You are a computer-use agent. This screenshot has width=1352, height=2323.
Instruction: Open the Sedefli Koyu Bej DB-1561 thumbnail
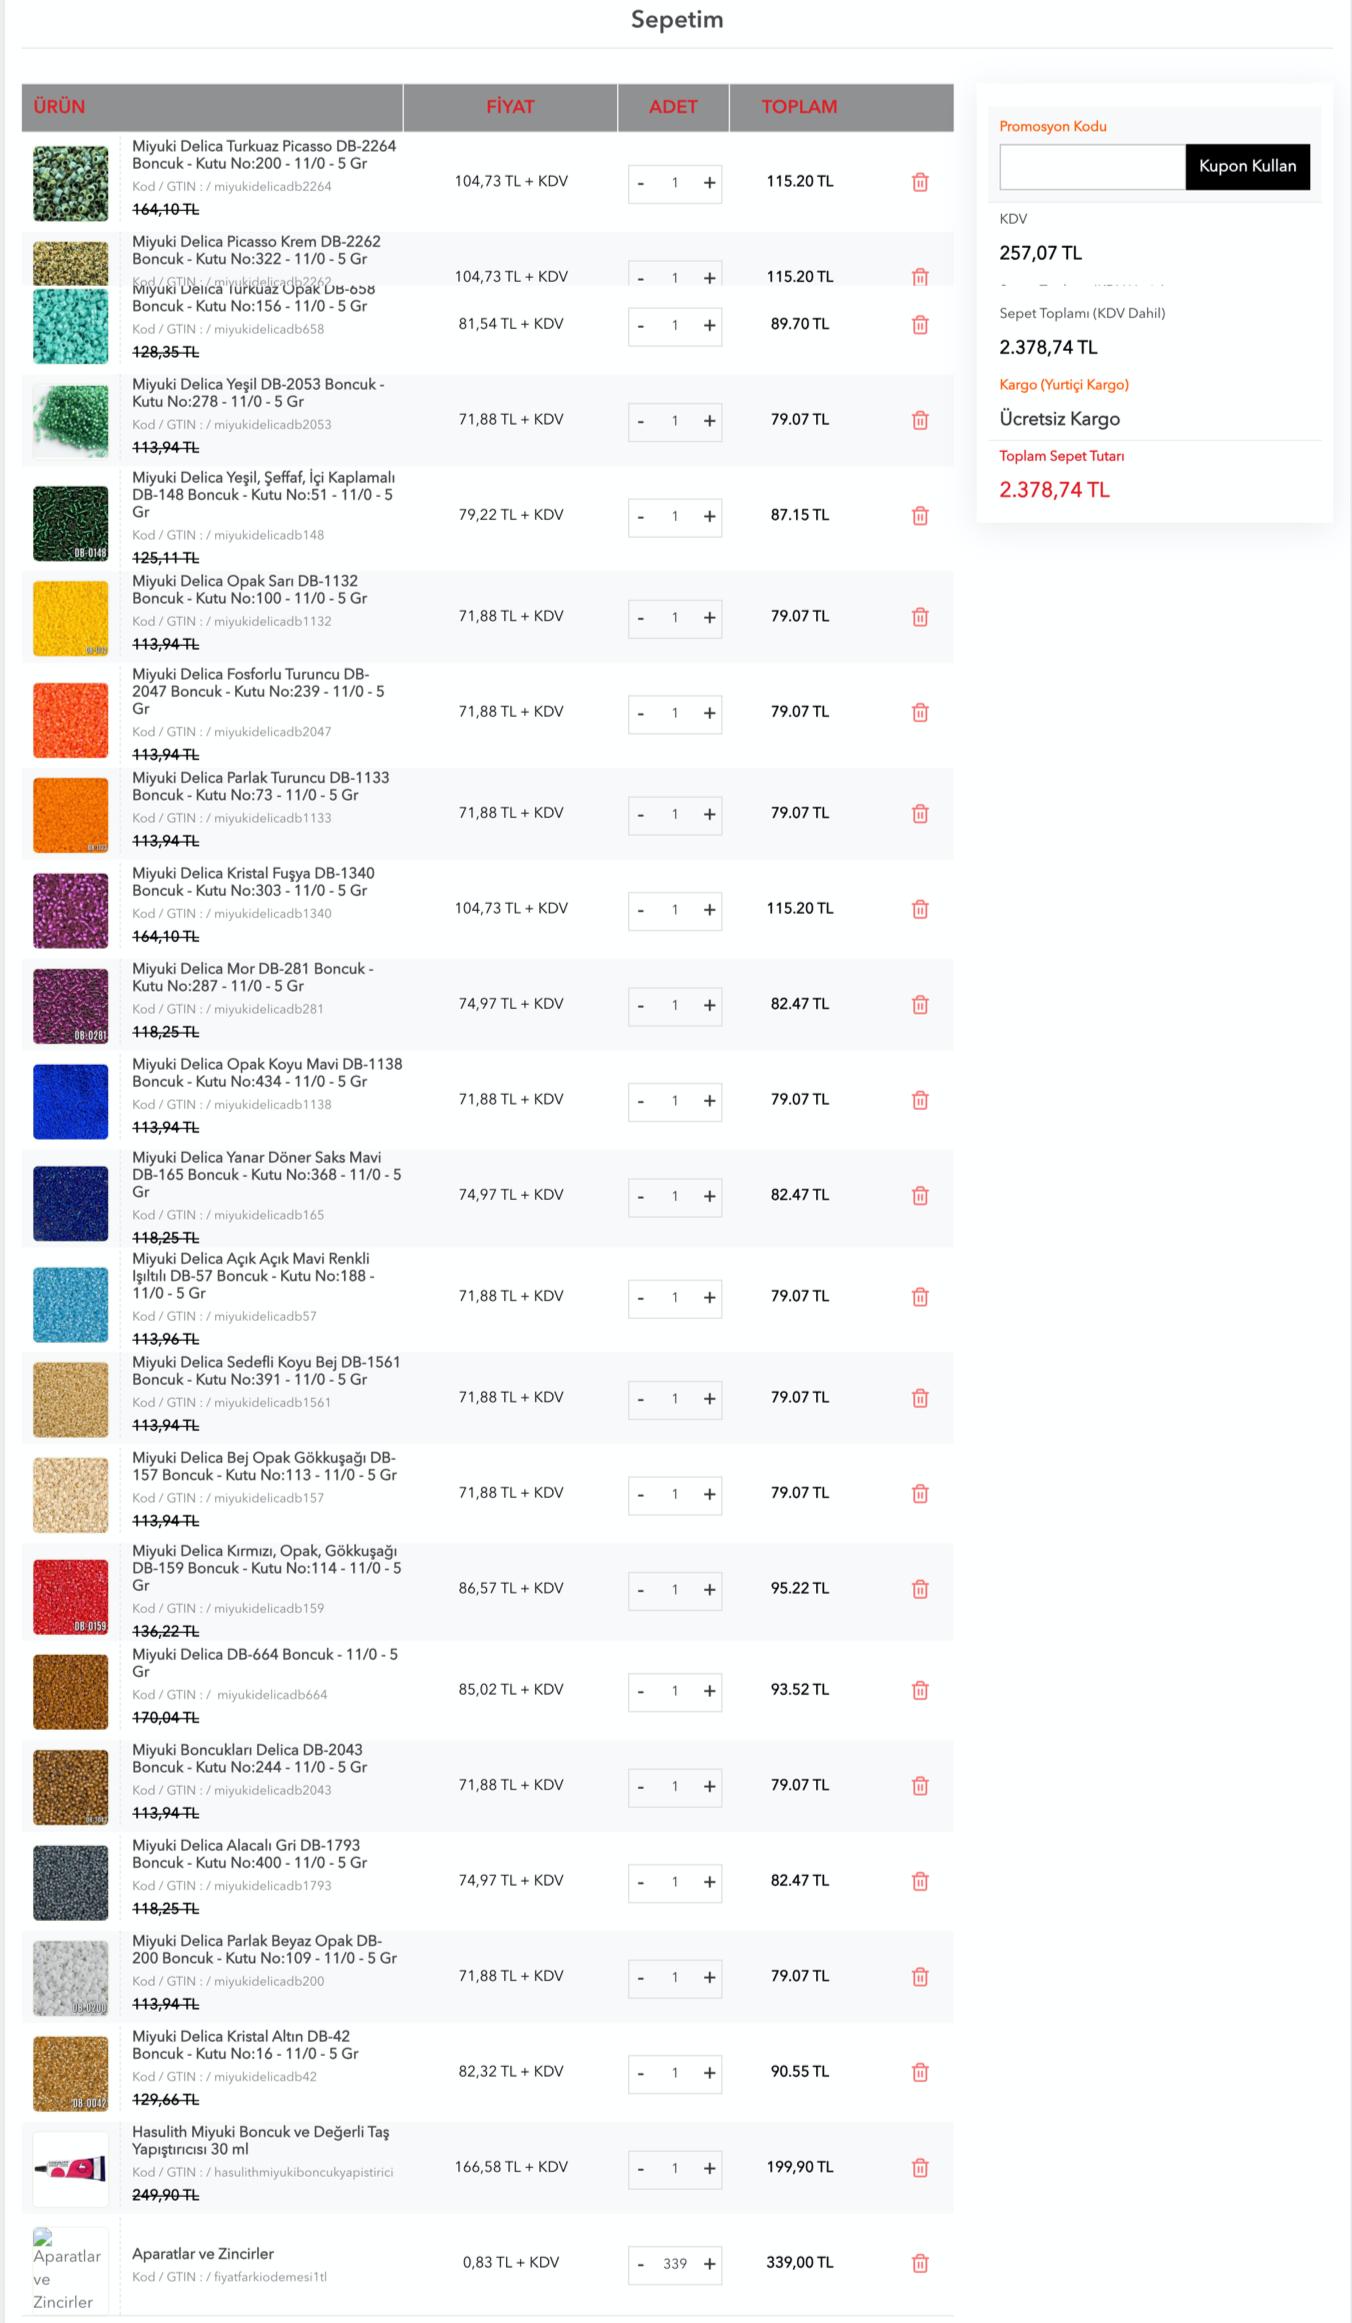click(x=70, y=1399)
